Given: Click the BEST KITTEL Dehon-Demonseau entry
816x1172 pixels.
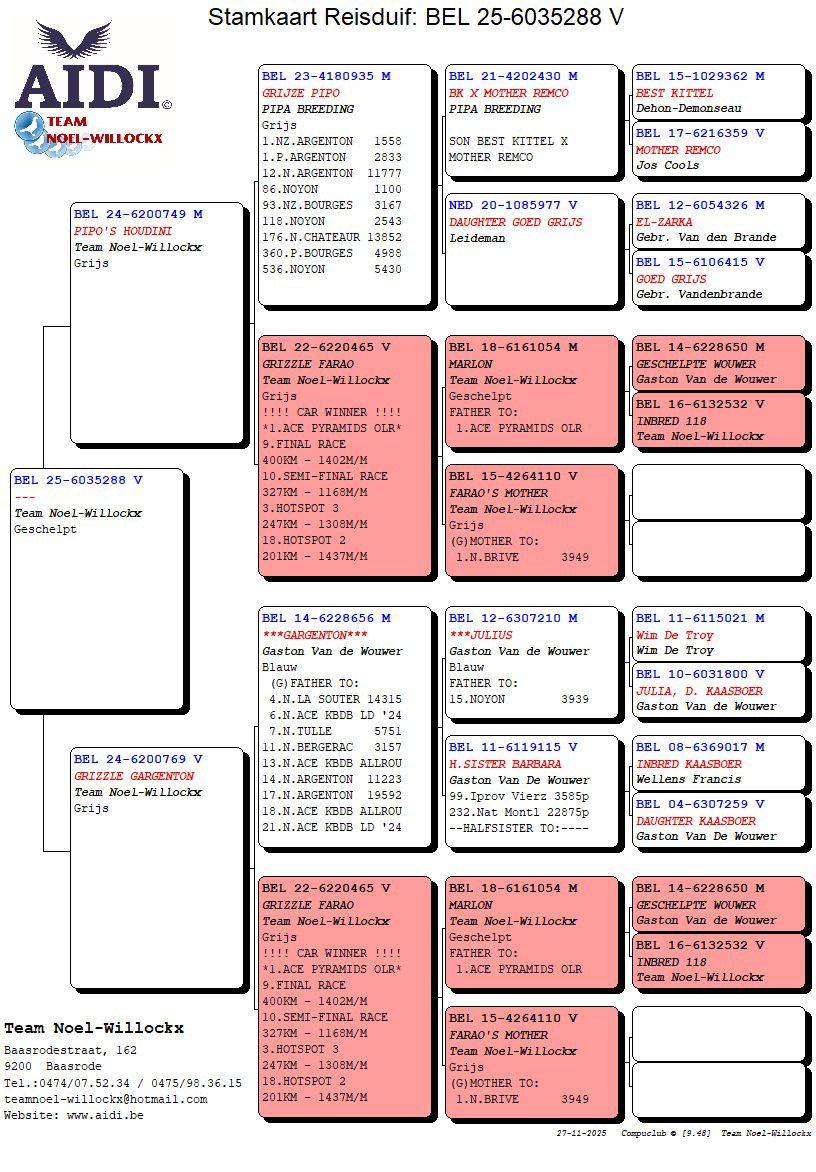Looking at the screenshot, I should (718, 92).
